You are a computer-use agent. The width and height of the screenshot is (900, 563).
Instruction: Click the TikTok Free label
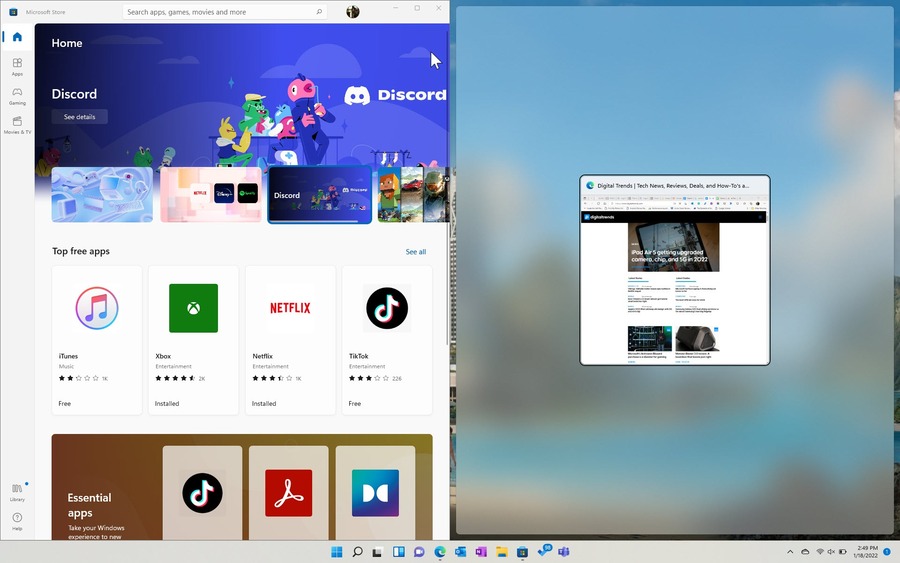(355, 403)
